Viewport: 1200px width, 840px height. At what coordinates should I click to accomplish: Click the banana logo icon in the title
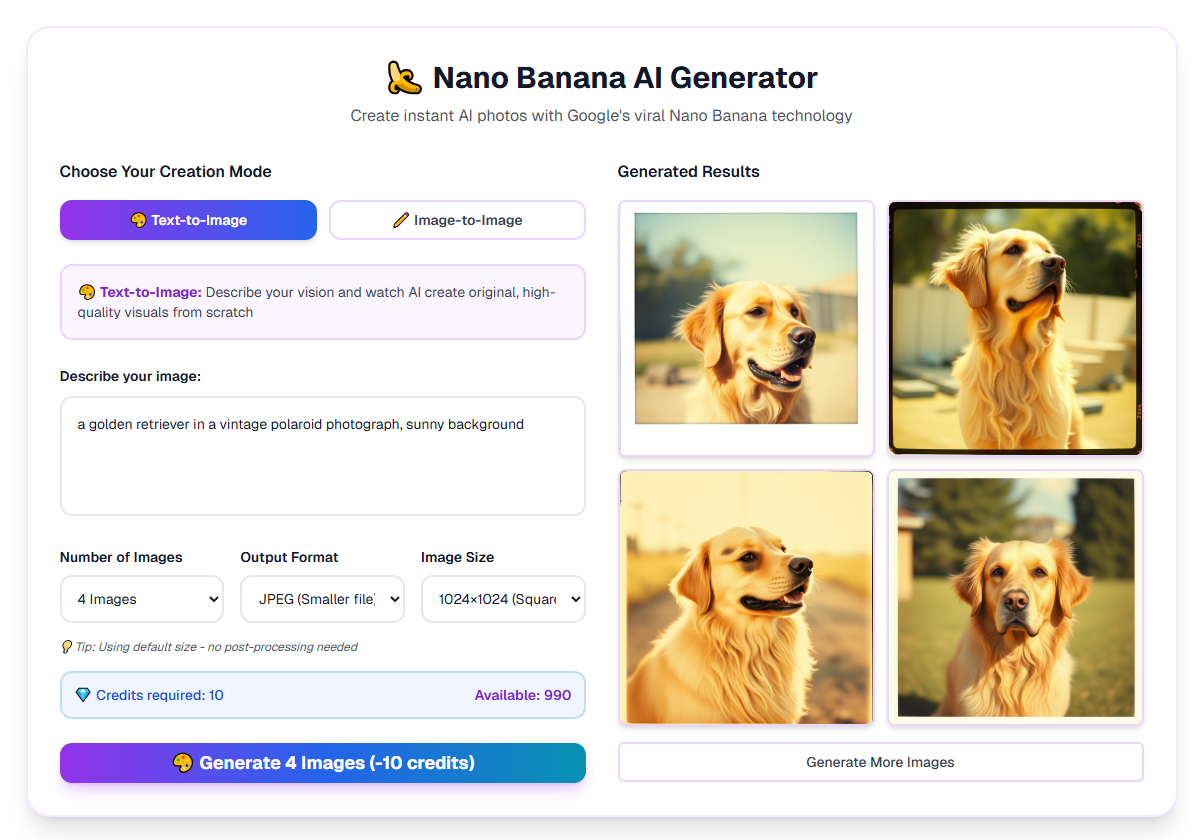point(404,78)
